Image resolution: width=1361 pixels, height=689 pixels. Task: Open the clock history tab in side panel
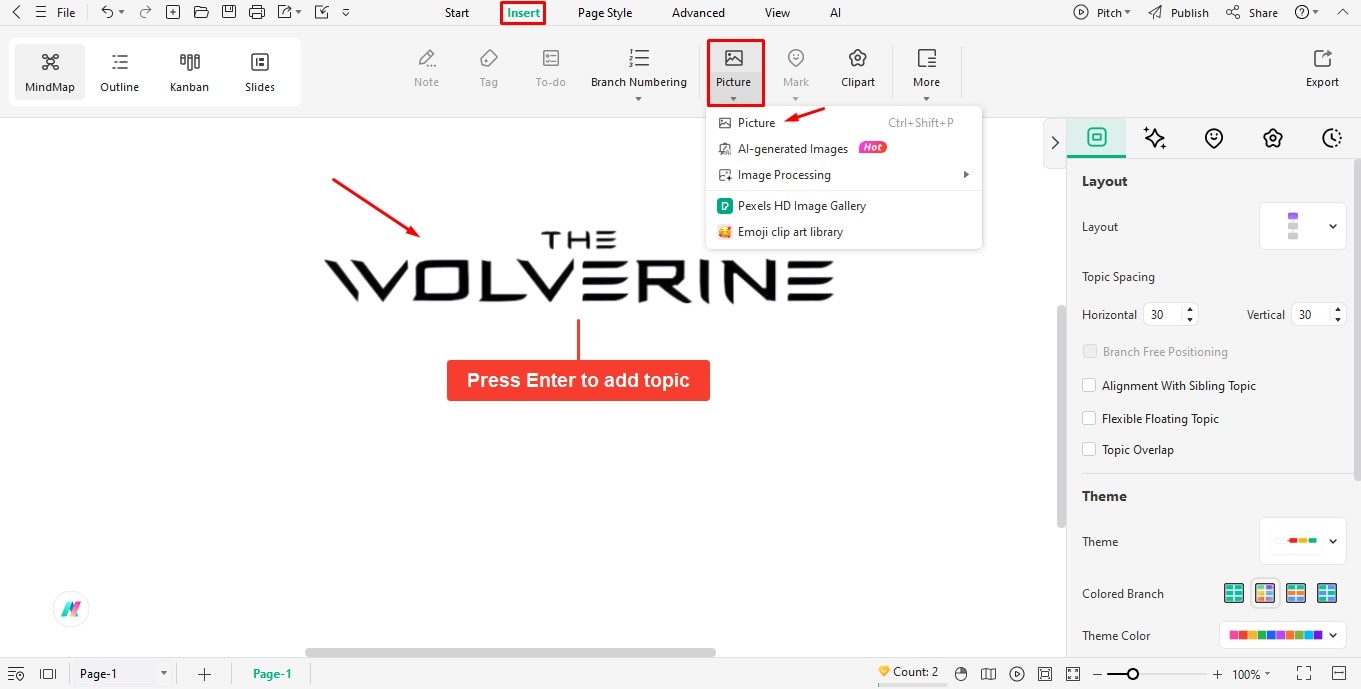coord(1331,139)
